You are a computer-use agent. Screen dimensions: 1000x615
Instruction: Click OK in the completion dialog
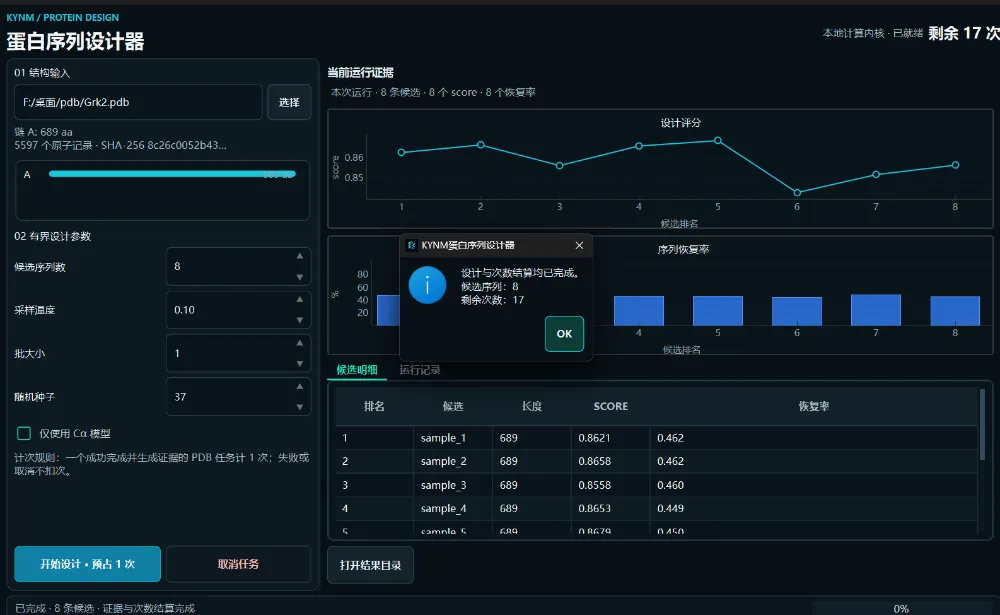coord(564,334)
